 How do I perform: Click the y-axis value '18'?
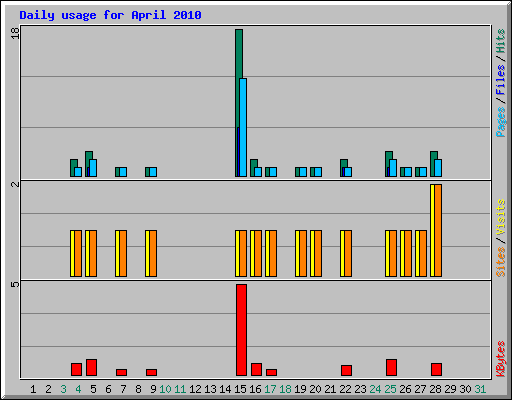pos(15,33)
